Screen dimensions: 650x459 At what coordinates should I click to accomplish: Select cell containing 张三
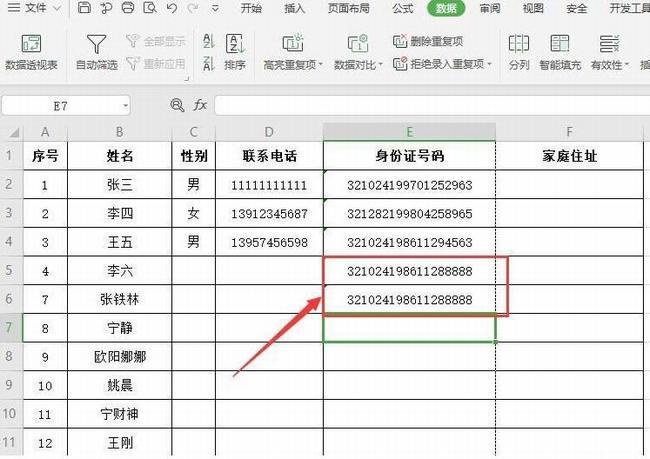pyautogui.click(x=119, y=185)
